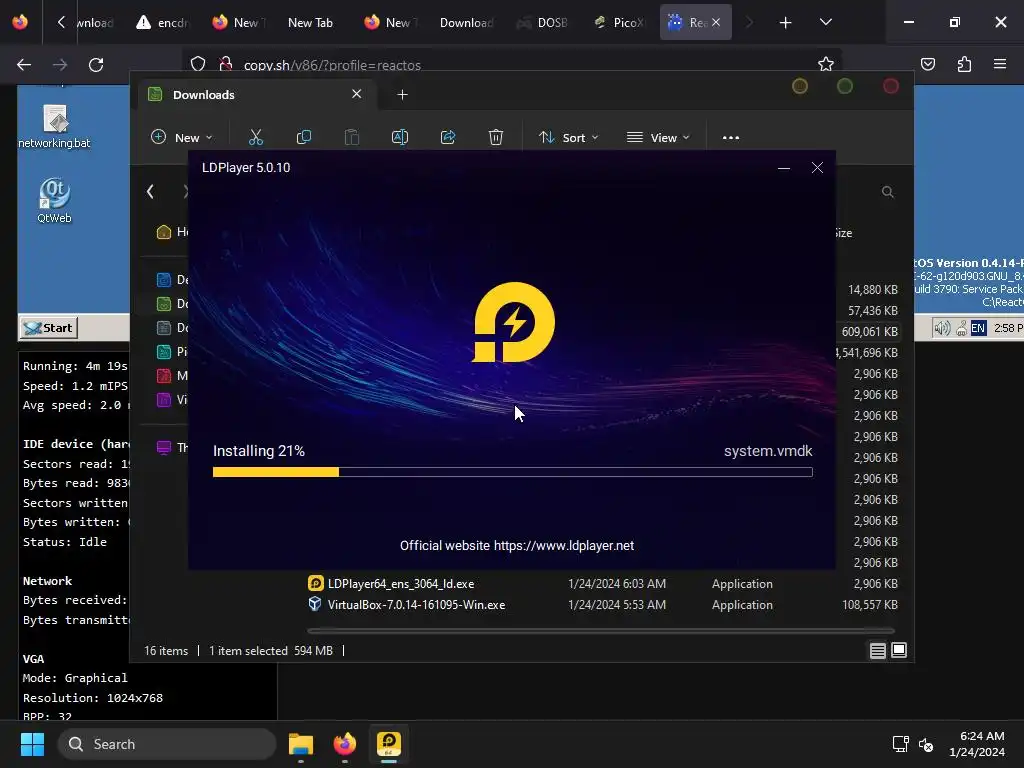The height and width of the screenshot is (768, 1024).
Task: Click ReactOS volume tray icon
Action: tap(942, 328)
